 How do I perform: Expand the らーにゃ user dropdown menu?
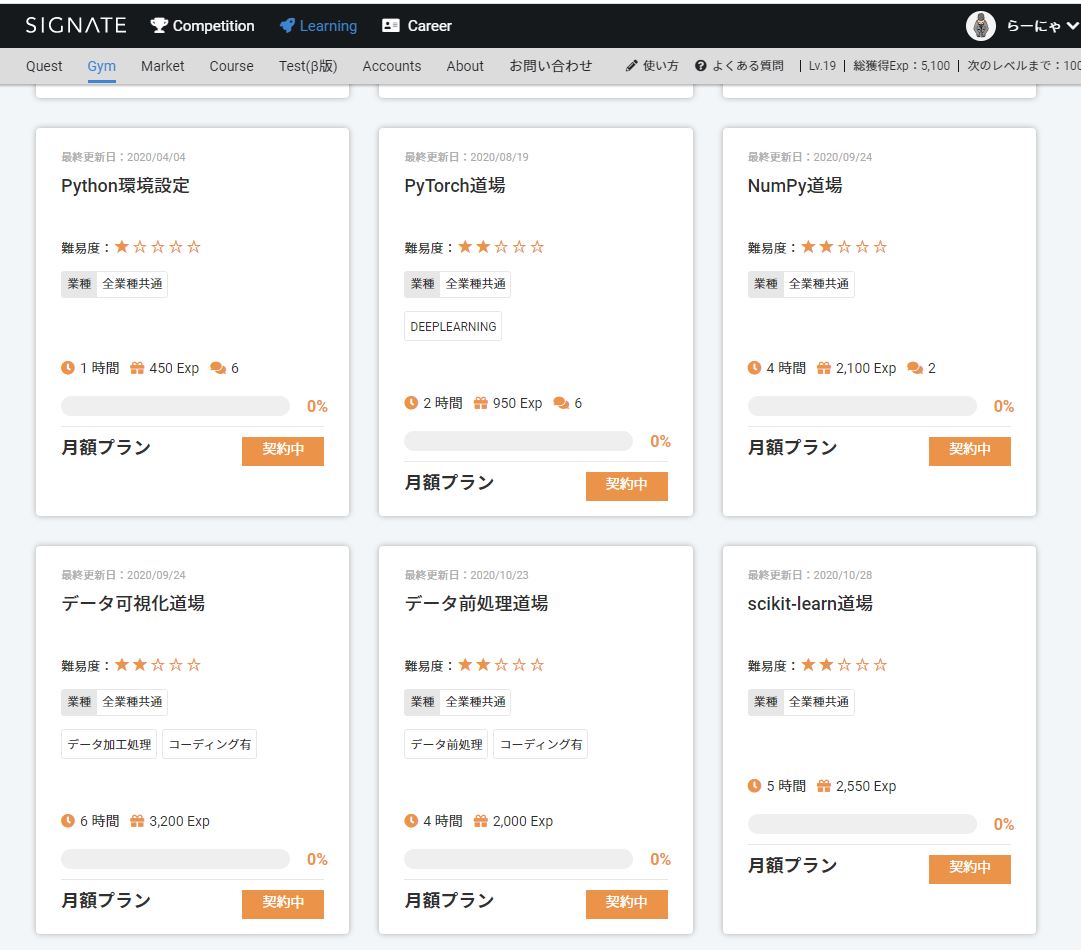1072,27
